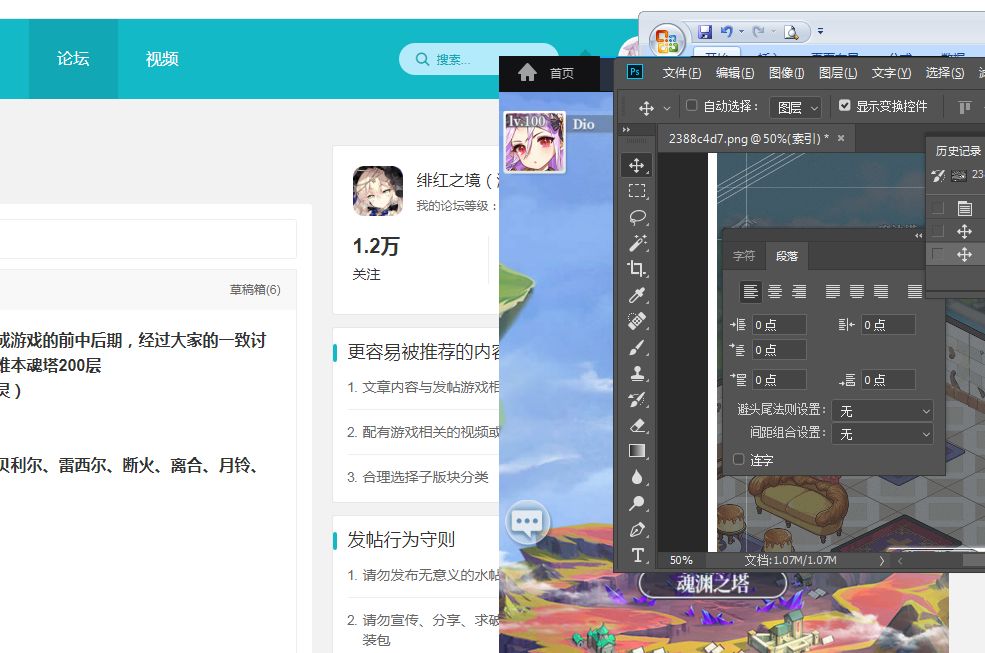The height and width of the screenshot is (653, 985).
Task: Click the 绯红之境 forum avatar
Action: (x=378, y=191)
